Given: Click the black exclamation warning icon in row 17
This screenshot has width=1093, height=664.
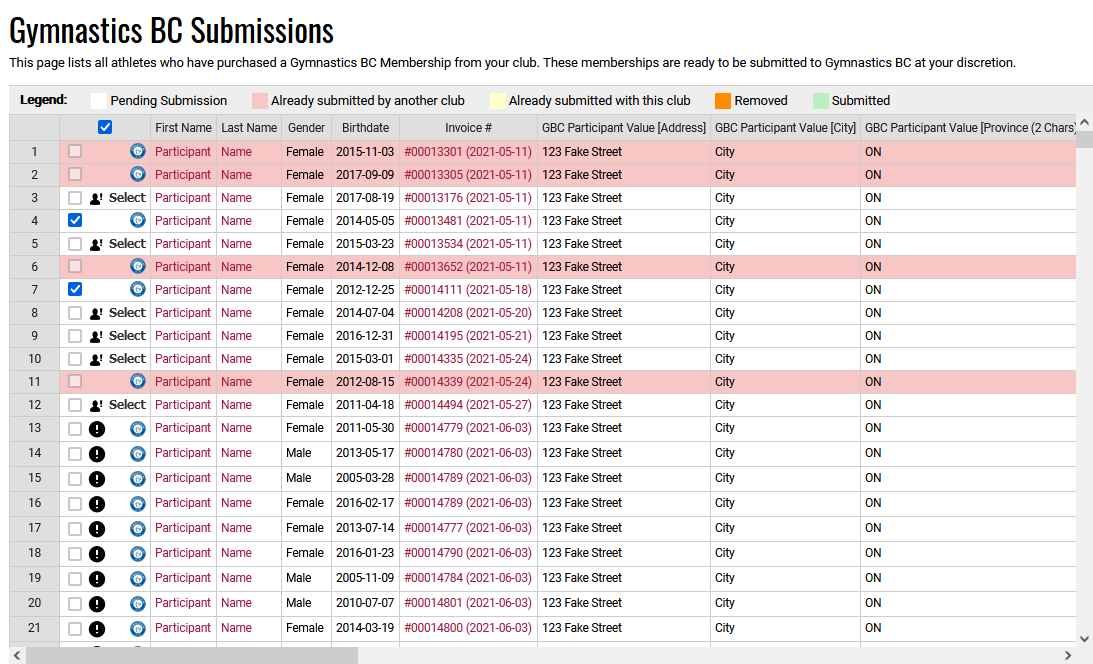Looking at the screenshot, I should 97,529.
